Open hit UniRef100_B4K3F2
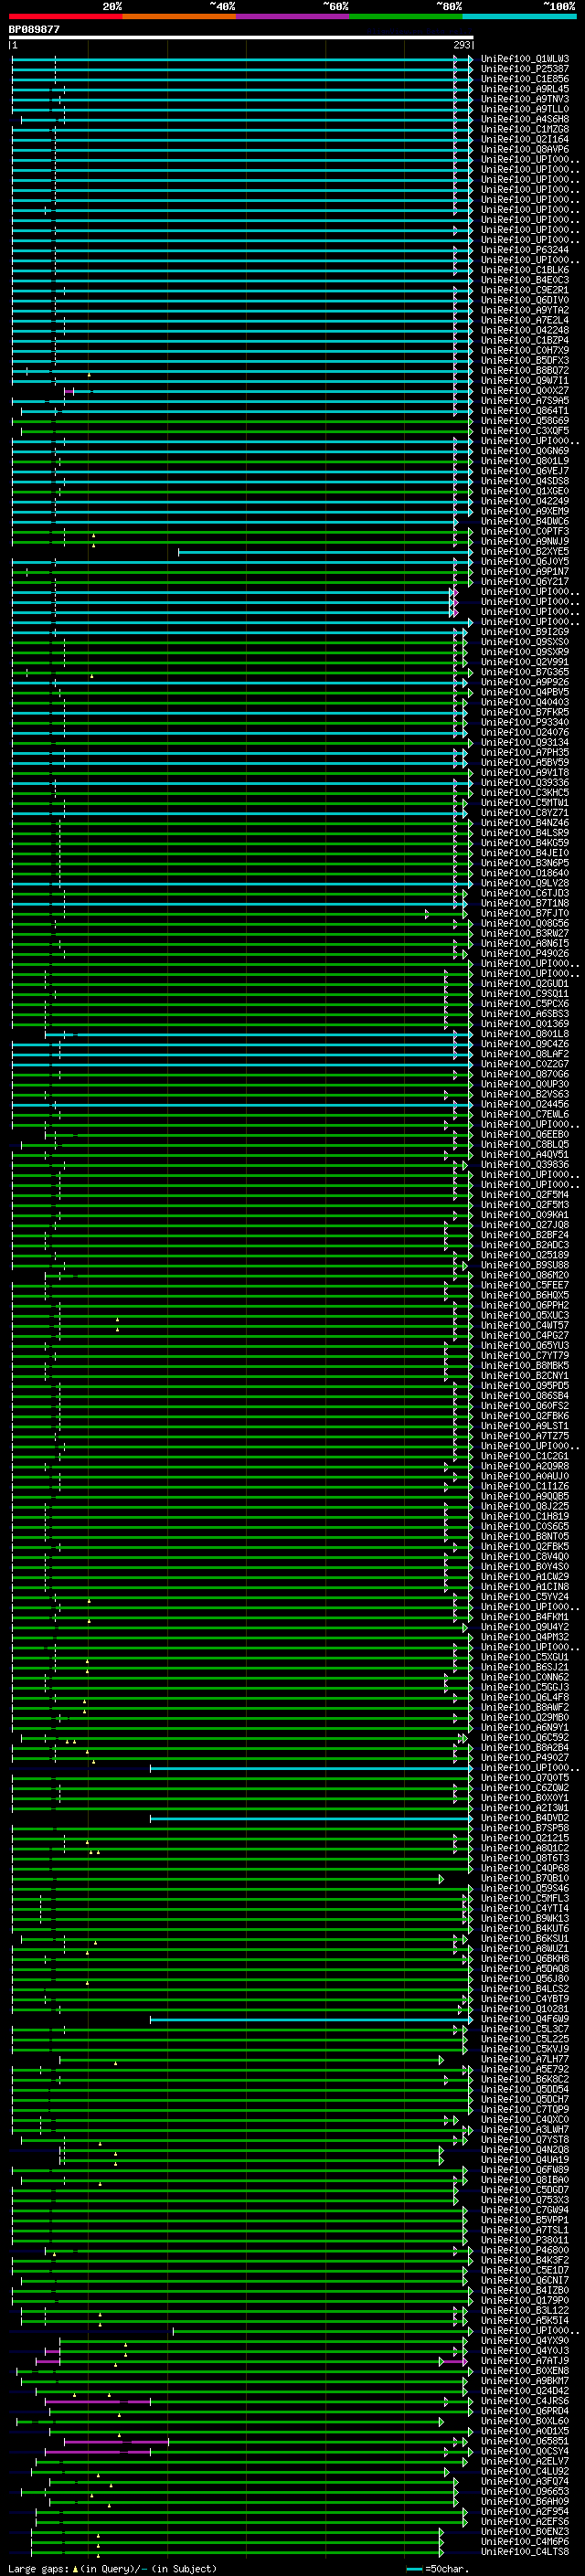The width and height of the screenshot is (585, 2576). tap(525, 2260)
